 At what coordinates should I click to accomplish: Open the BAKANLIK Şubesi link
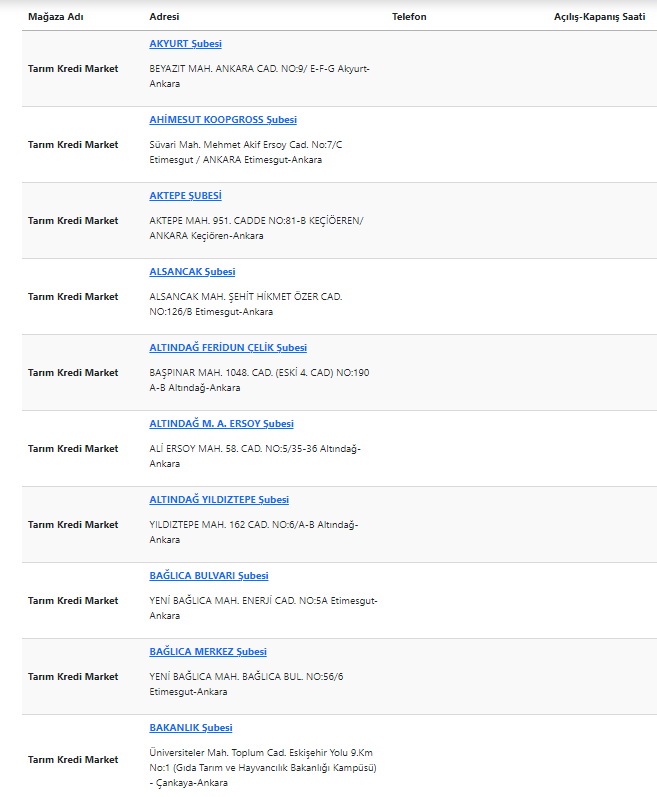pyautogui.click(x=191, y=728)
